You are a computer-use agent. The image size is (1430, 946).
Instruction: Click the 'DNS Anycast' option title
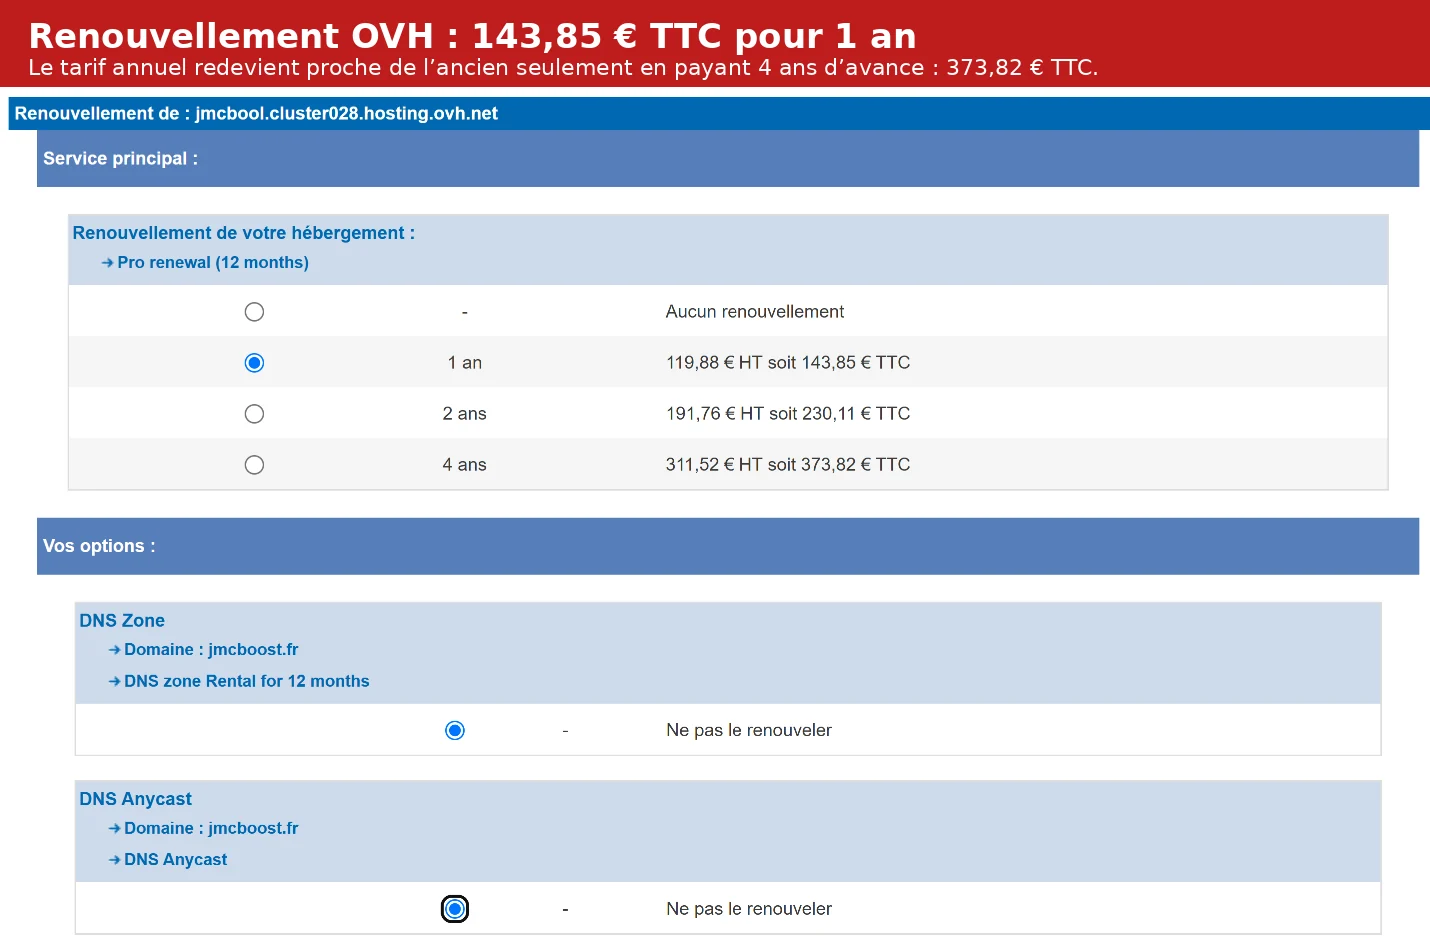(136, 799)
